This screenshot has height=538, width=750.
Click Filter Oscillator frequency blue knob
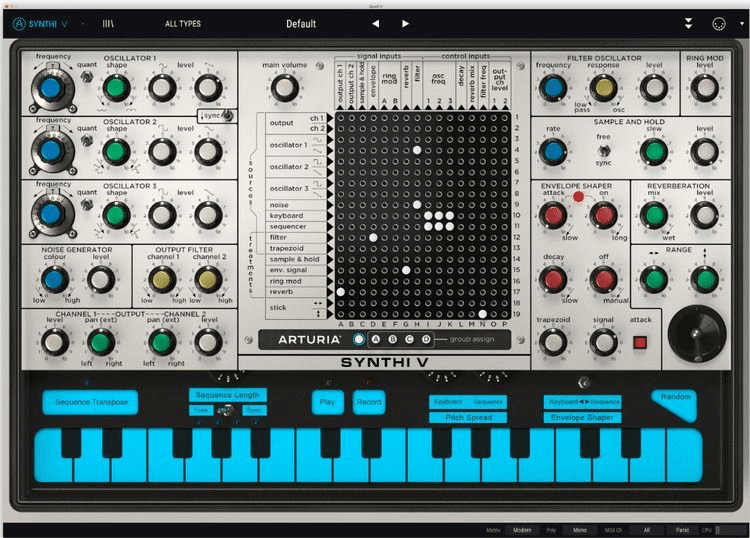(x=553, y=88)
